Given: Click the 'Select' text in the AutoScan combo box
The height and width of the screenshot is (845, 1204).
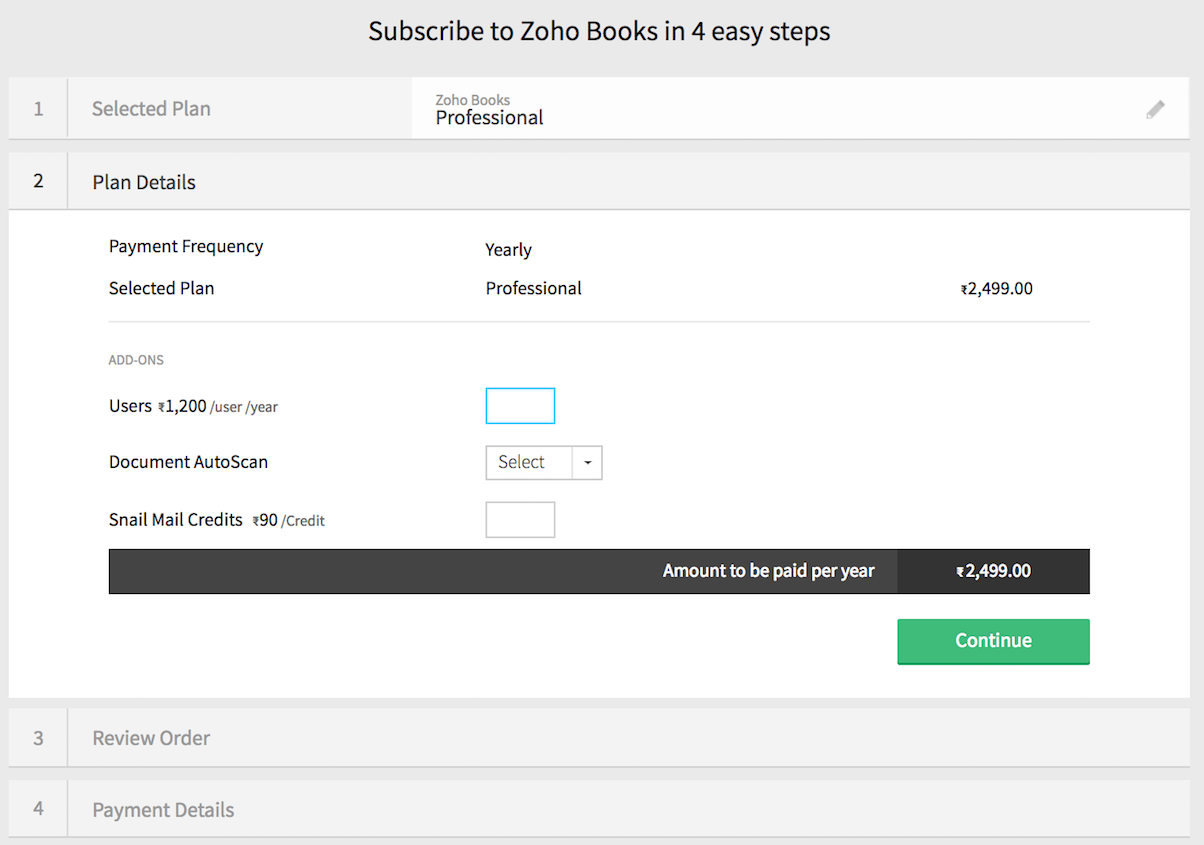Looking at the screenshot, I should pyautogui.click(x=522, y=463).
